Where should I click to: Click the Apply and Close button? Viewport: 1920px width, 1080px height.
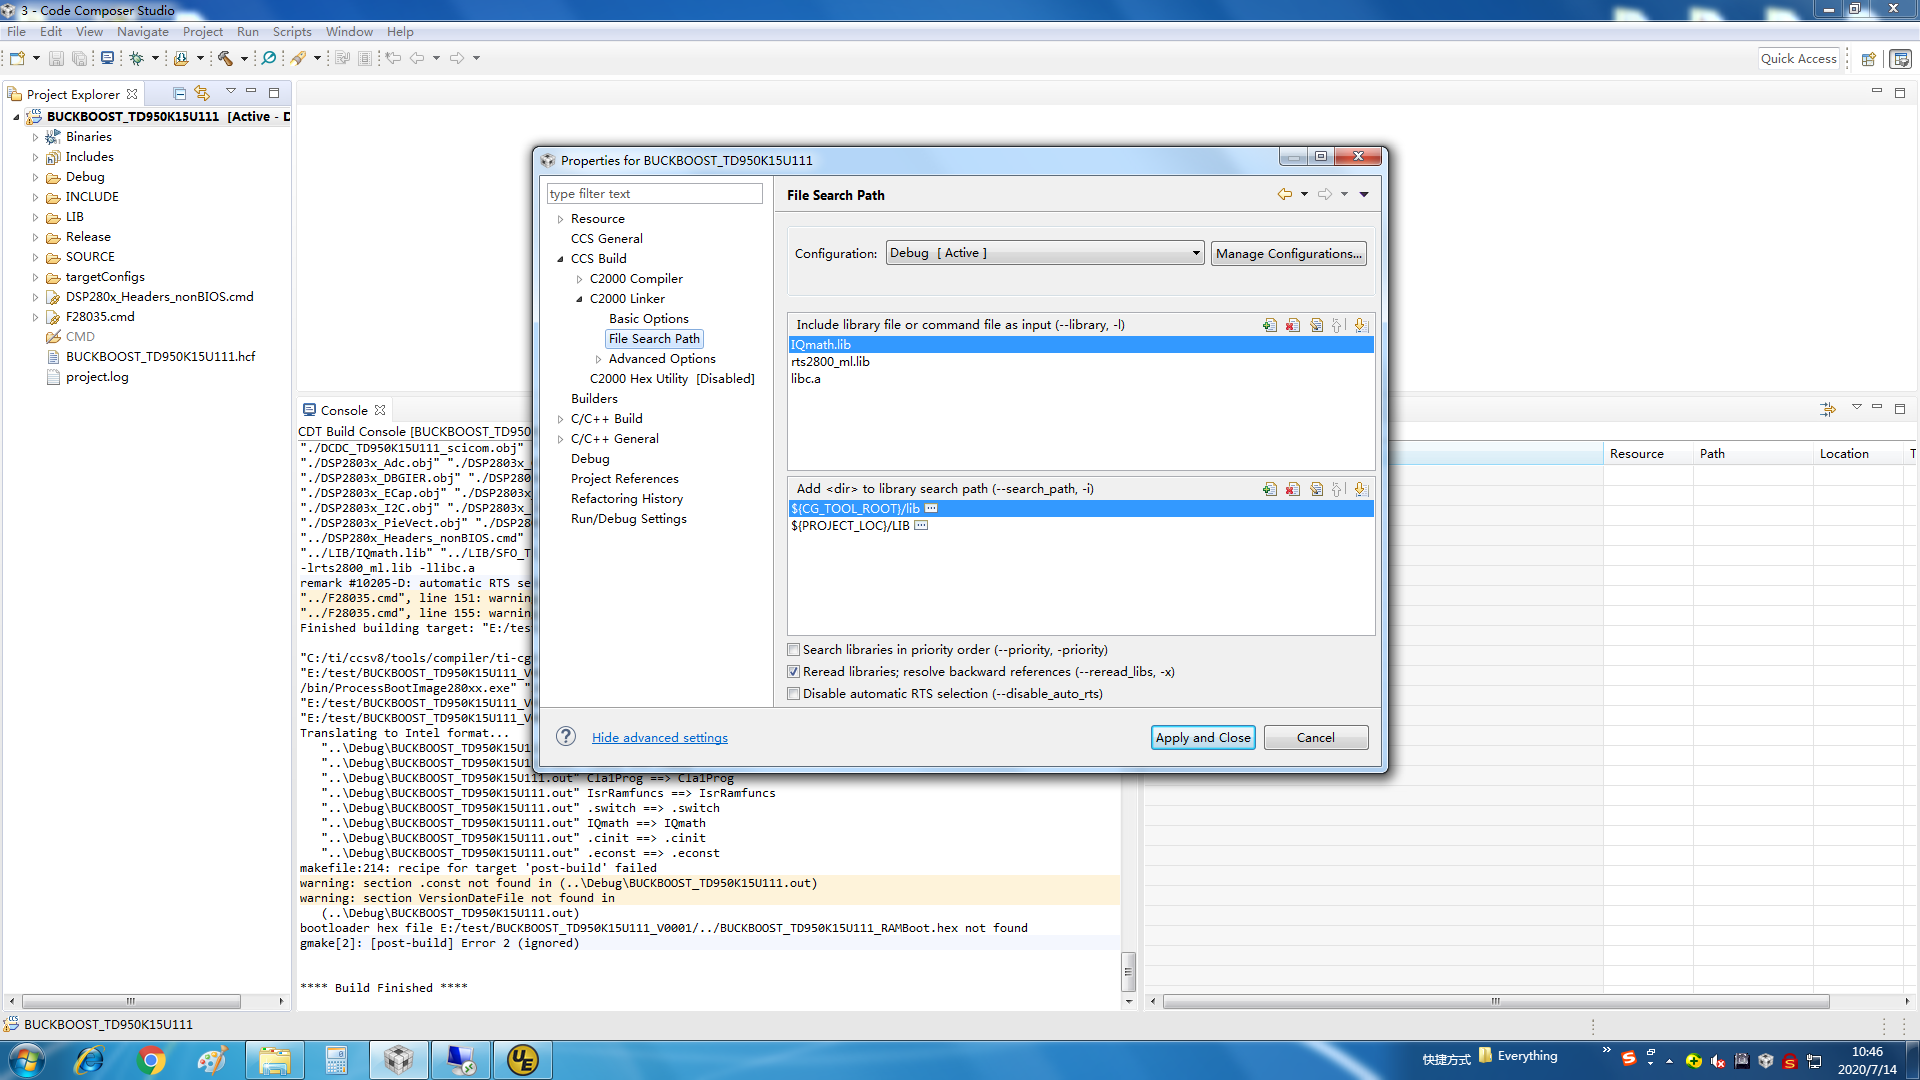click(1202, 737)
